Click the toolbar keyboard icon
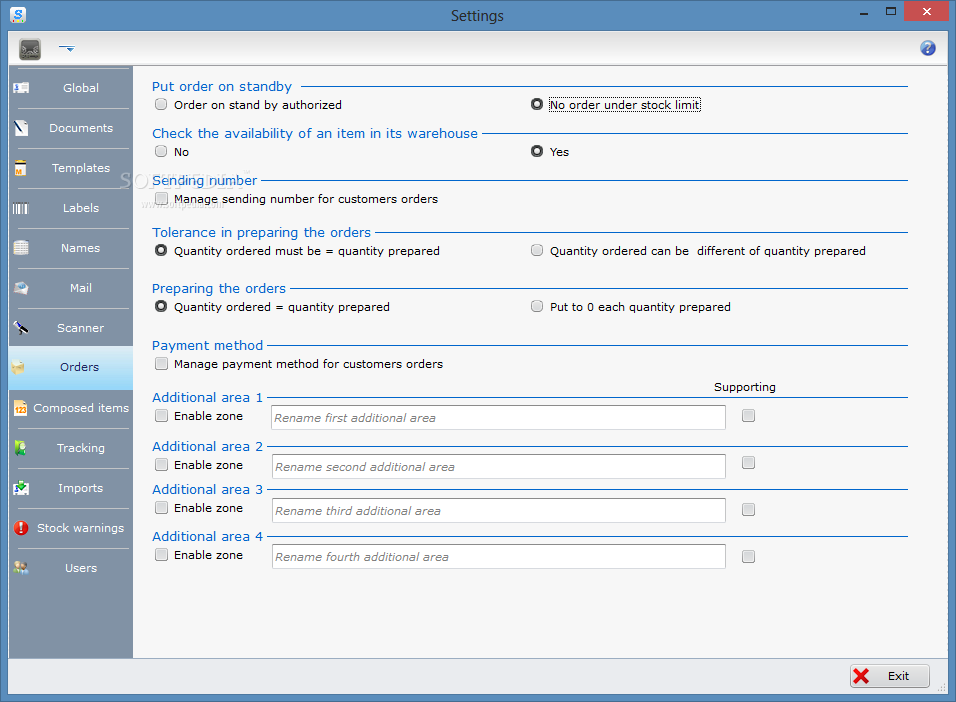956x702 pixels. (30, 49)
